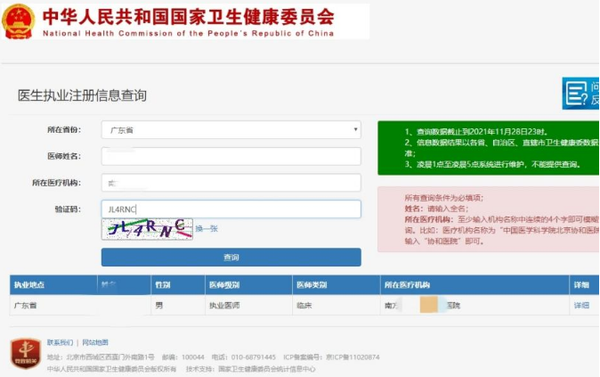Click the 医师姓名 name input field

tap(231, 156)
